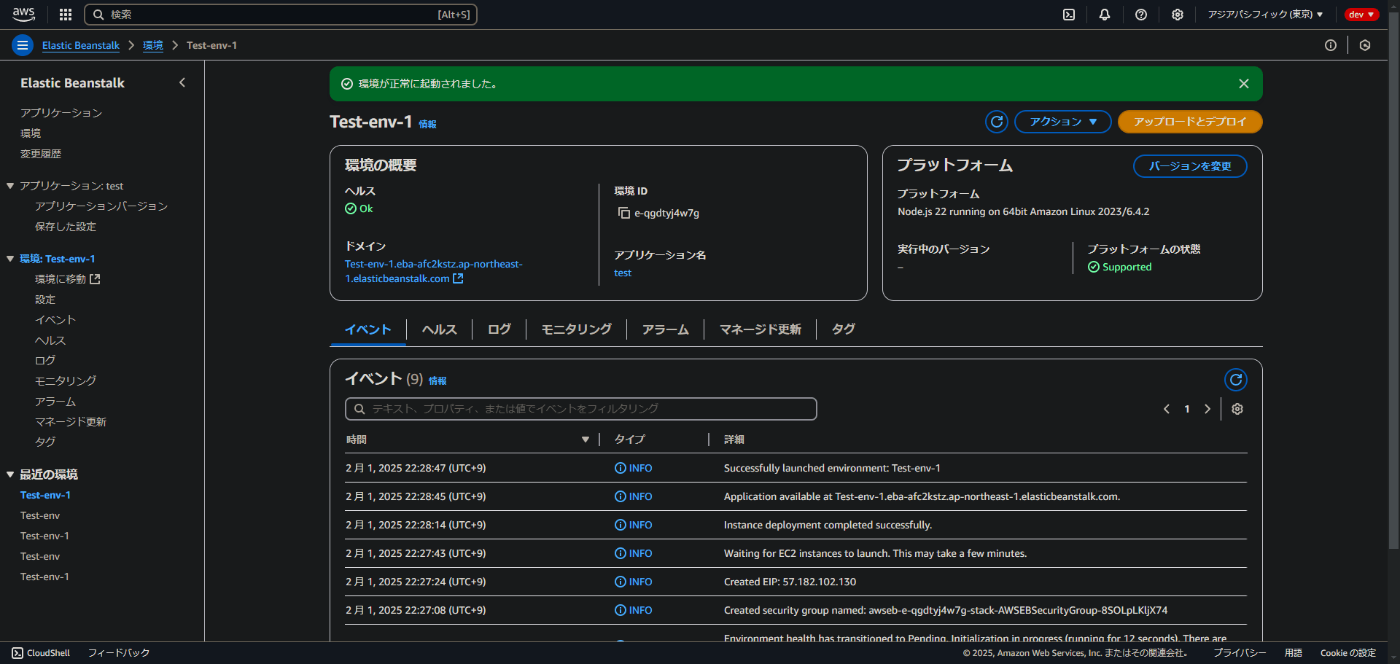Switch to the イベント tab
Screen dimensions: 1400x664
click(367, 329)
